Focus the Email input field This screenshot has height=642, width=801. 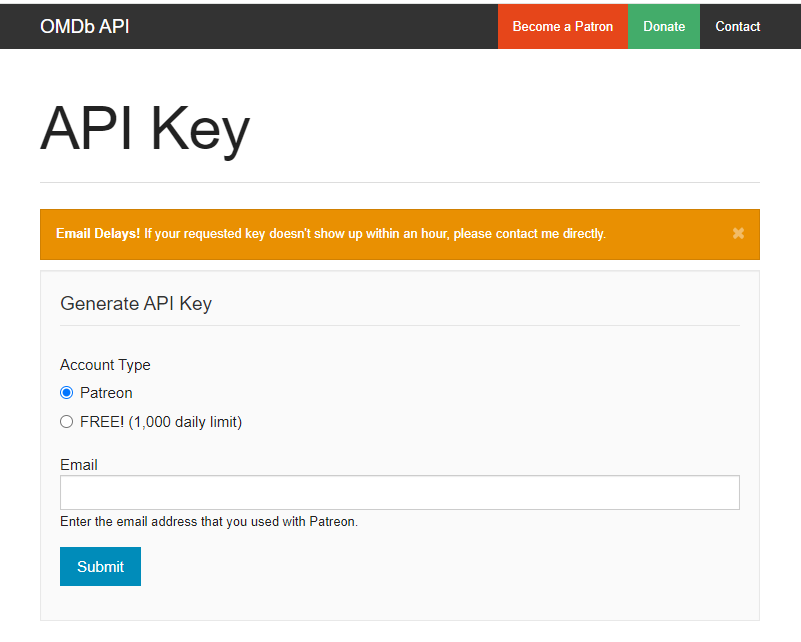399,492
